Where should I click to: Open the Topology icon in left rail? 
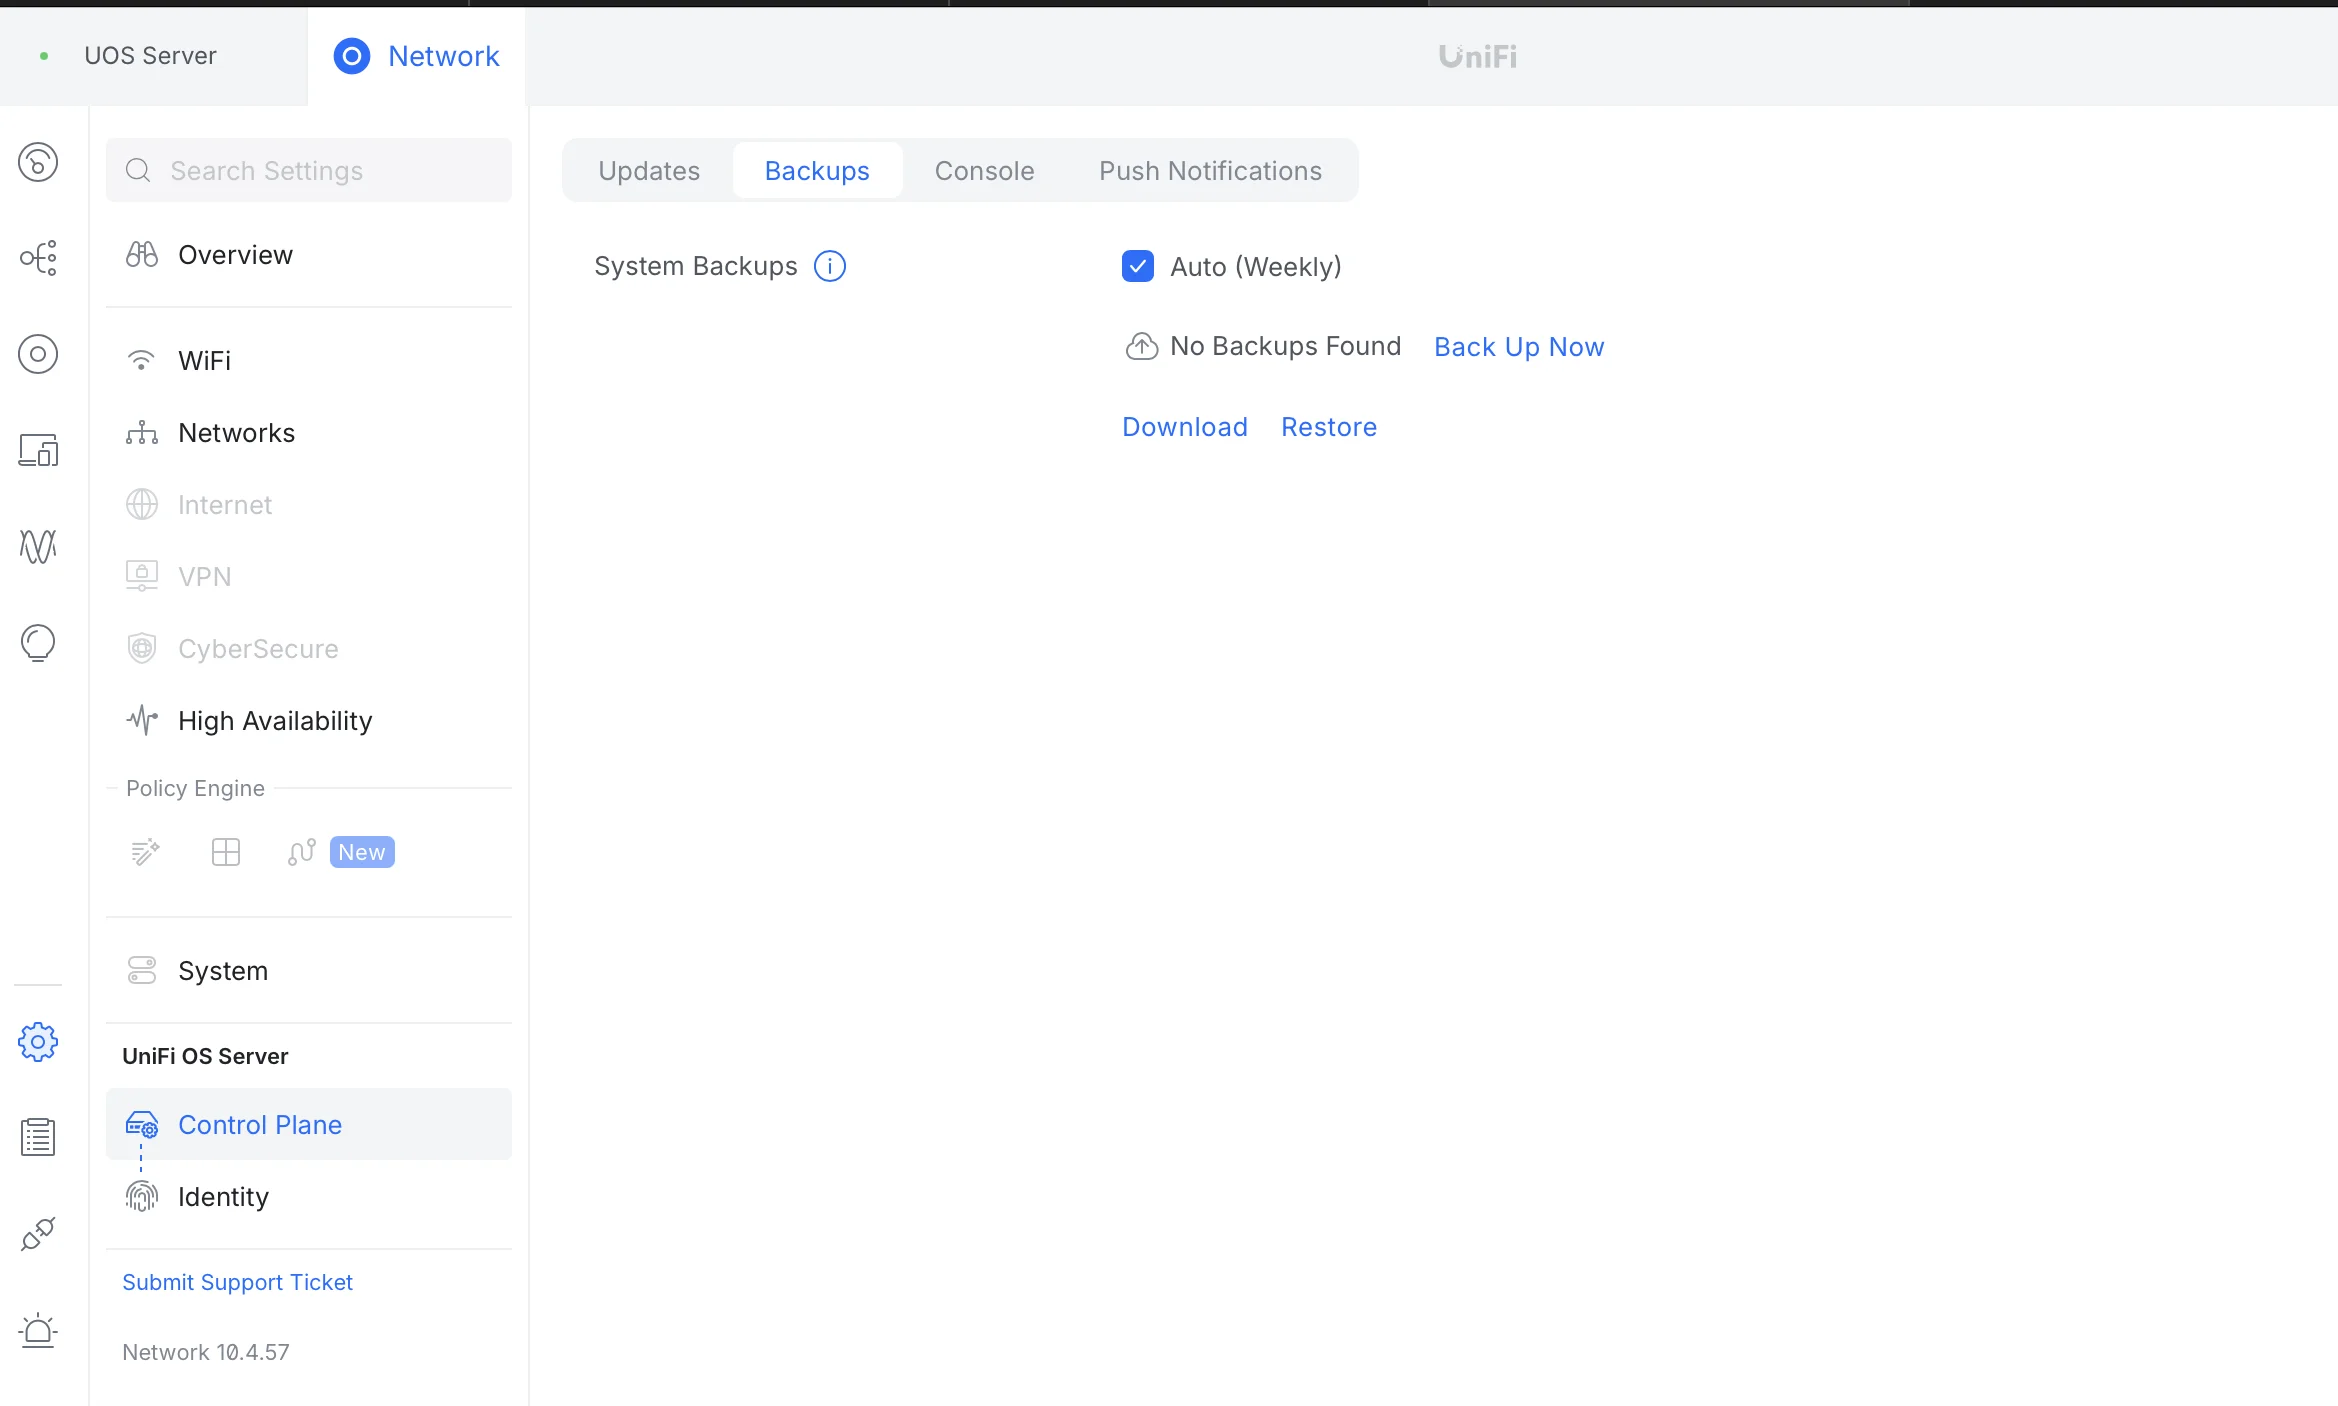(x=38, y=258)
